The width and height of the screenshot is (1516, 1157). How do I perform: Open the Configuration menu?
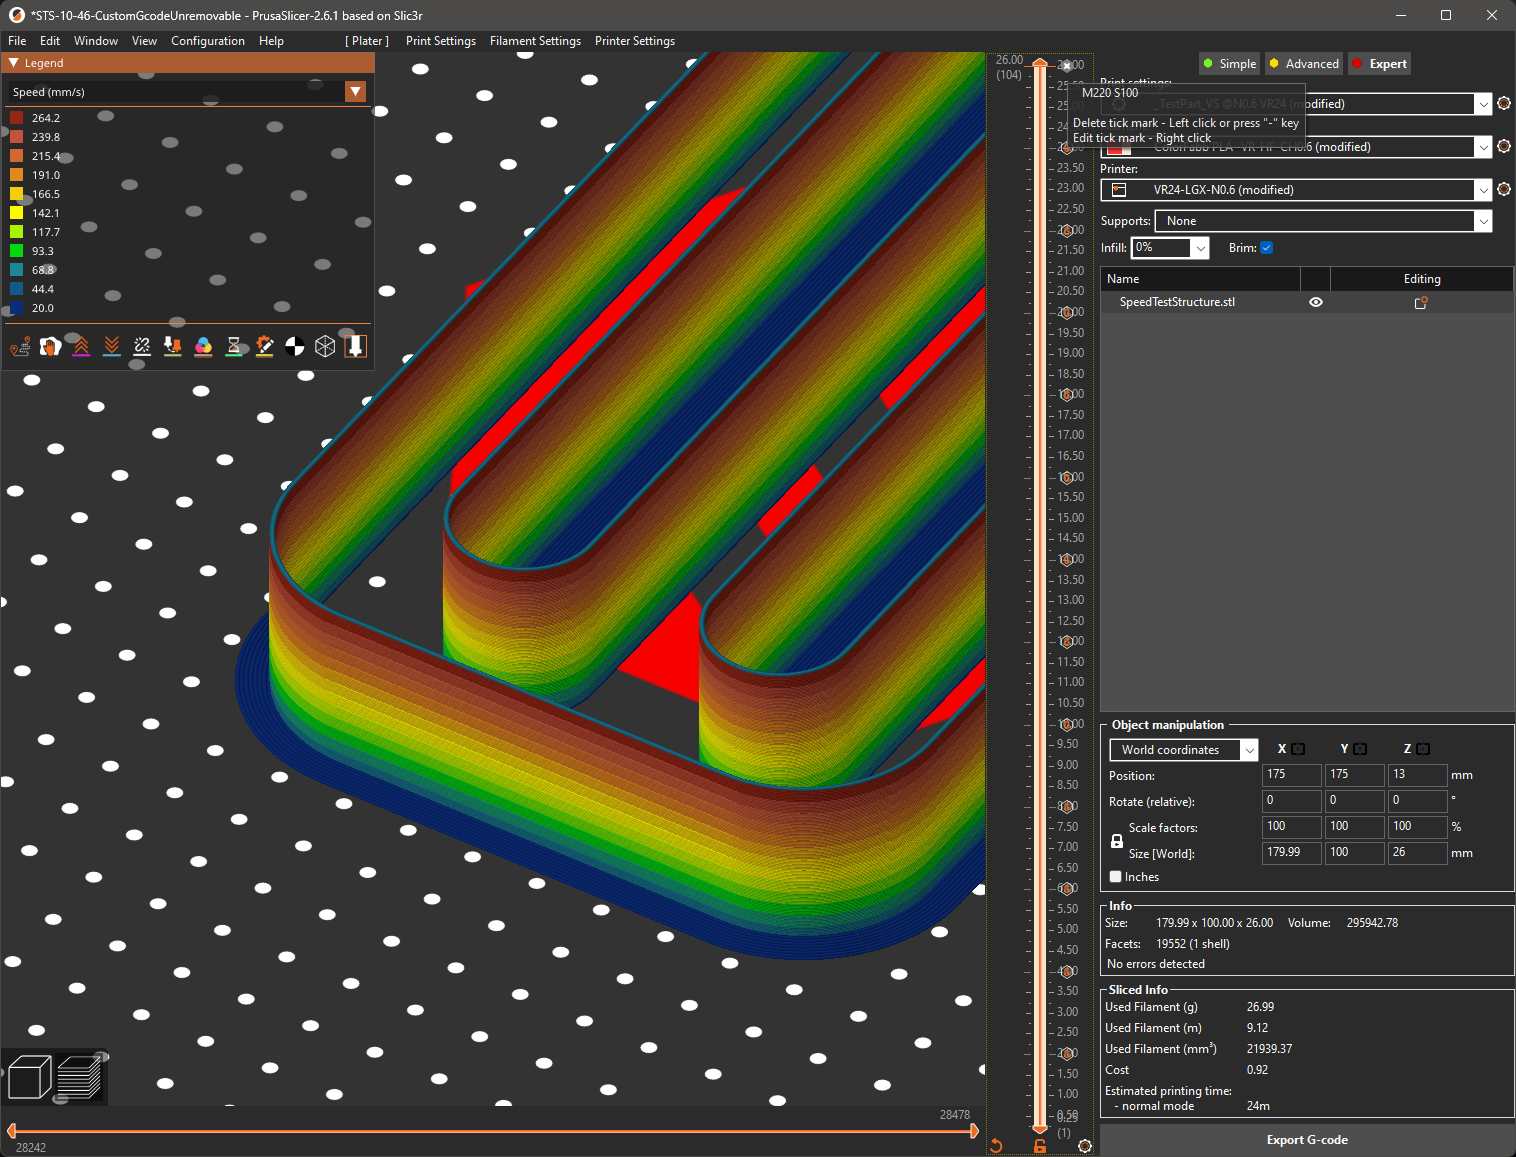coord(207,41)
